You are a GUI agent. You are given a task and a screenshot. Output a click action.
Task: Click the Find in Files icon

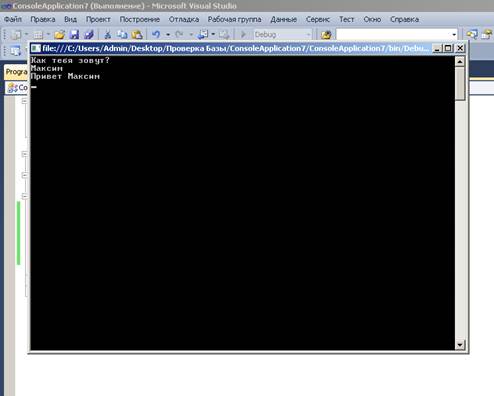(x=326, y=34)
